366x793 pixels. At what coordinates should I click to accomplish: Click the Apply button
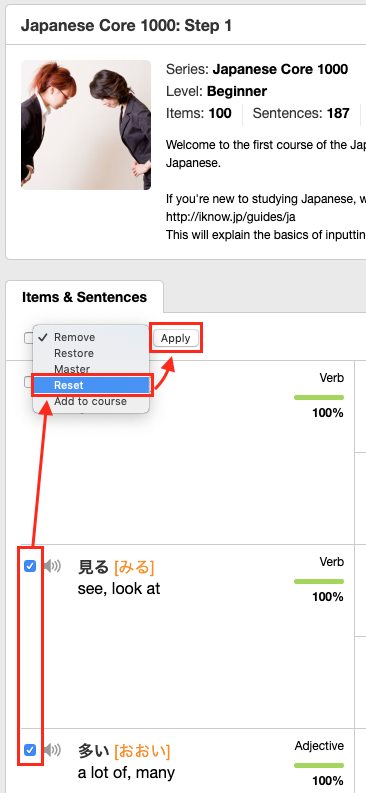tap(175, 338)
